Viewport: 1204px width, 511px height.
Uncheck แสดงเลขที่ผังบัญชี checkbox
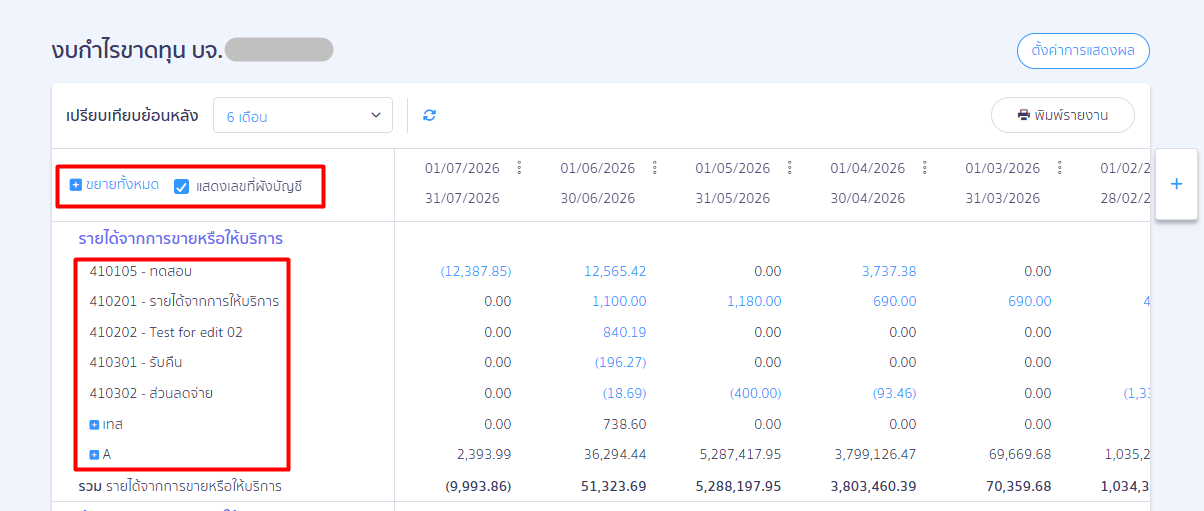coord(181,186)
